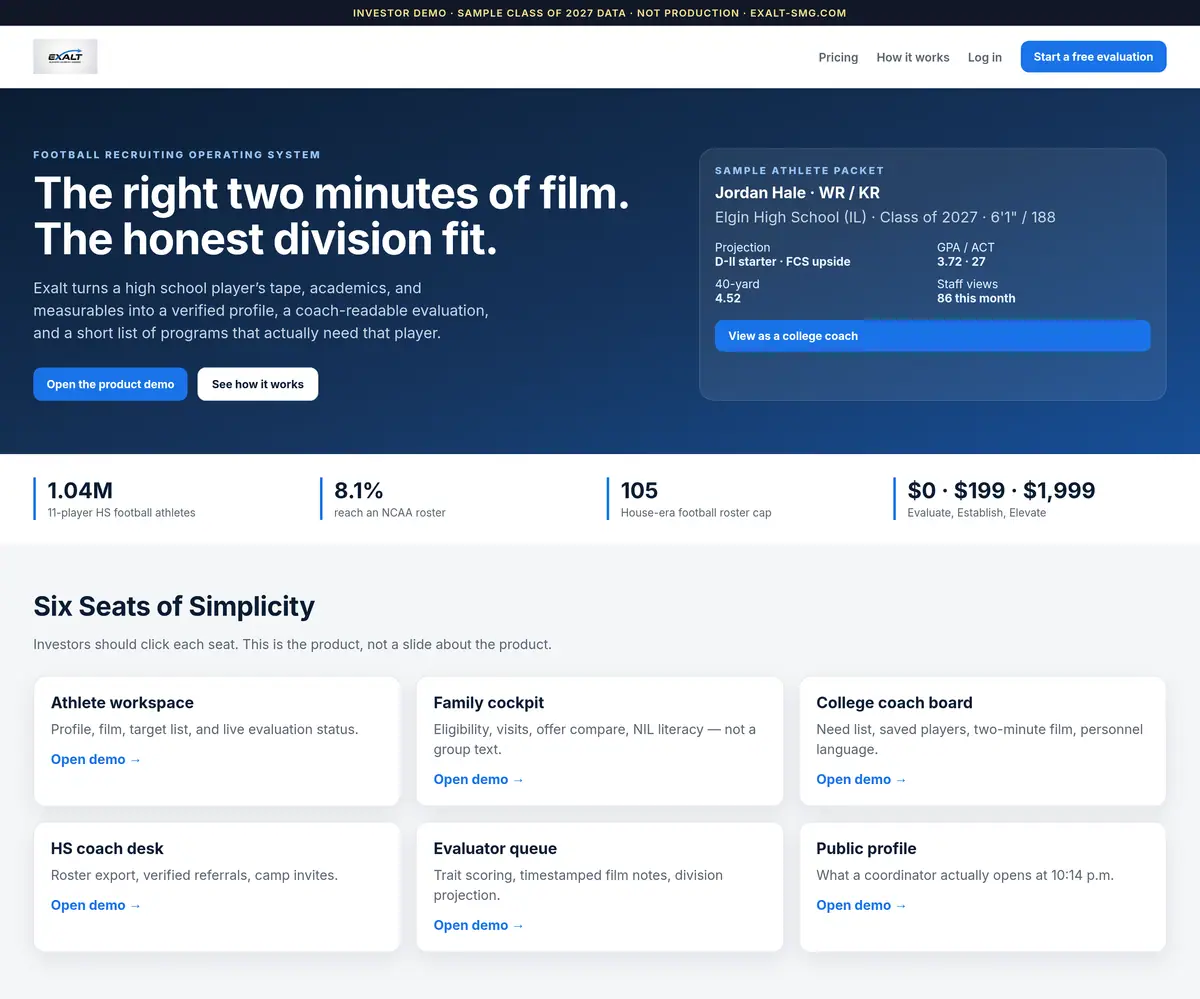Viewport: 1200px width, 999px height.
Task: Click Investors should click each seat sentence
Action: pos(292,645)
